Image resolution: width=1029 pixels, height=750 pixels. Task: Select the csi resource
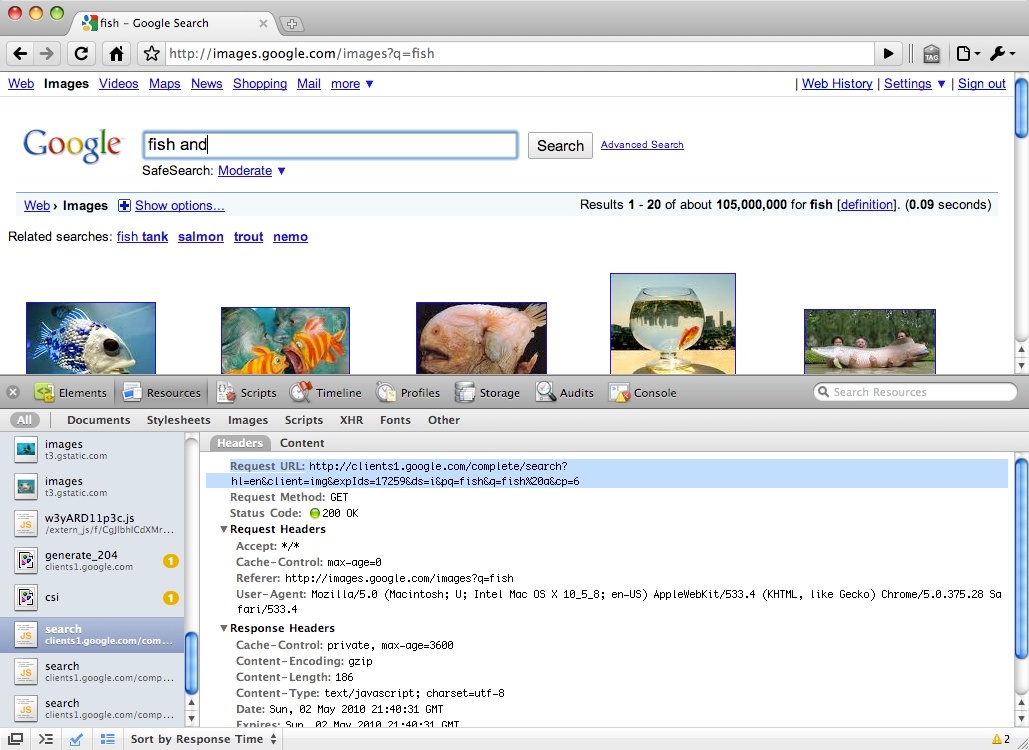92,597
